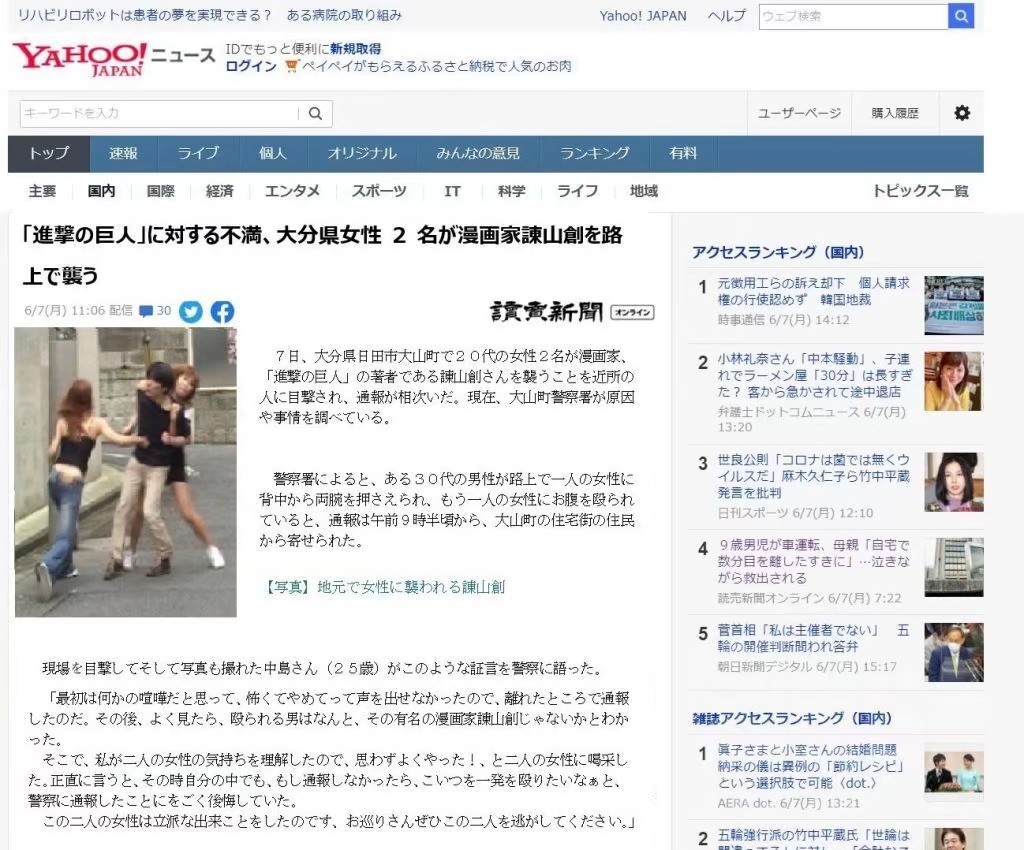Click the 雑誌アクセスランキング（国内） heading

tap(792, 718)
